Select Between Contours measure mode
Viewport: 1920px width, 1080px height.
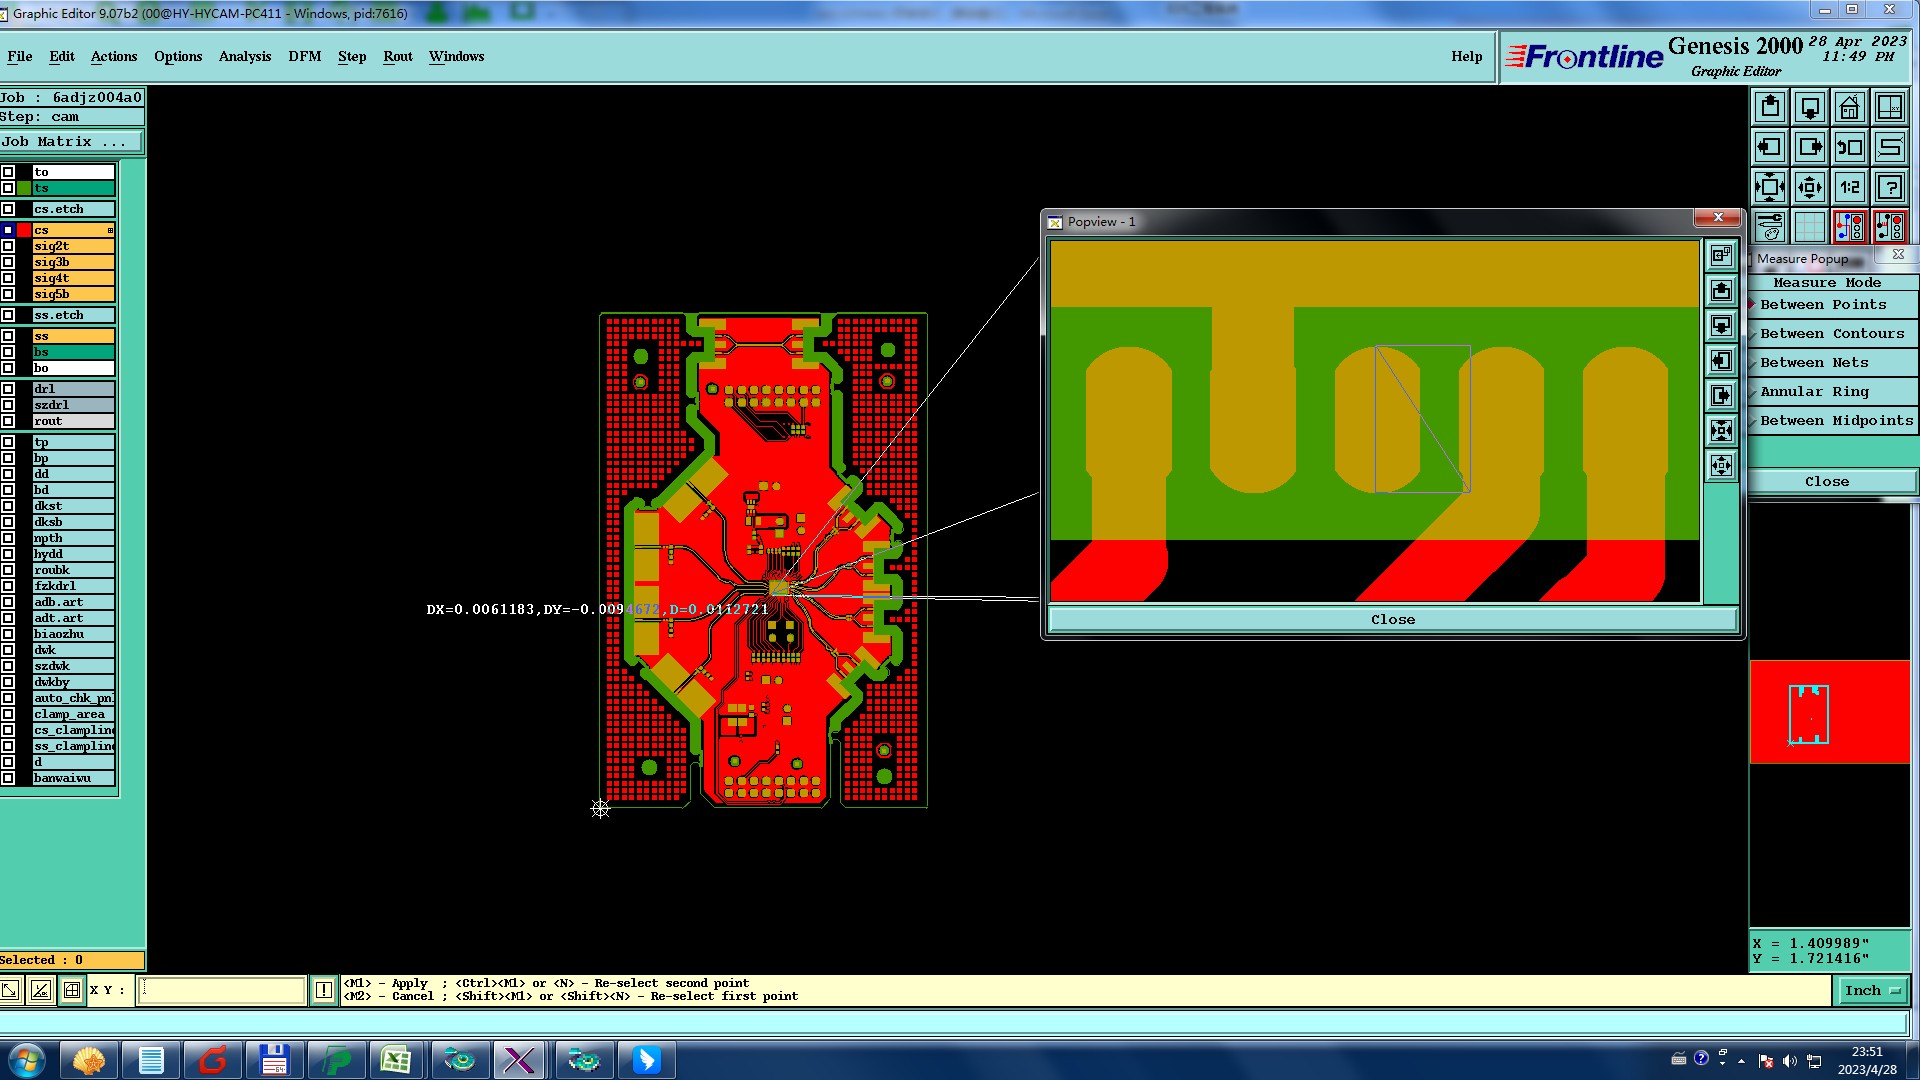[x=1832, y=334]
